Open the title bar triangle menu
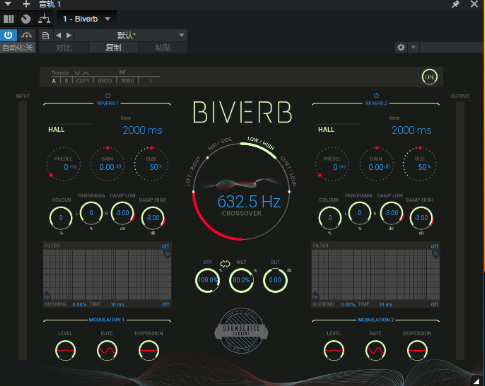 8,4
